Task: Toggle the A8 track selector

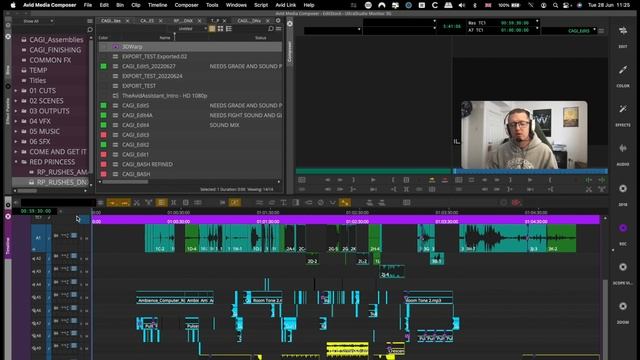Action: point(37,336)
